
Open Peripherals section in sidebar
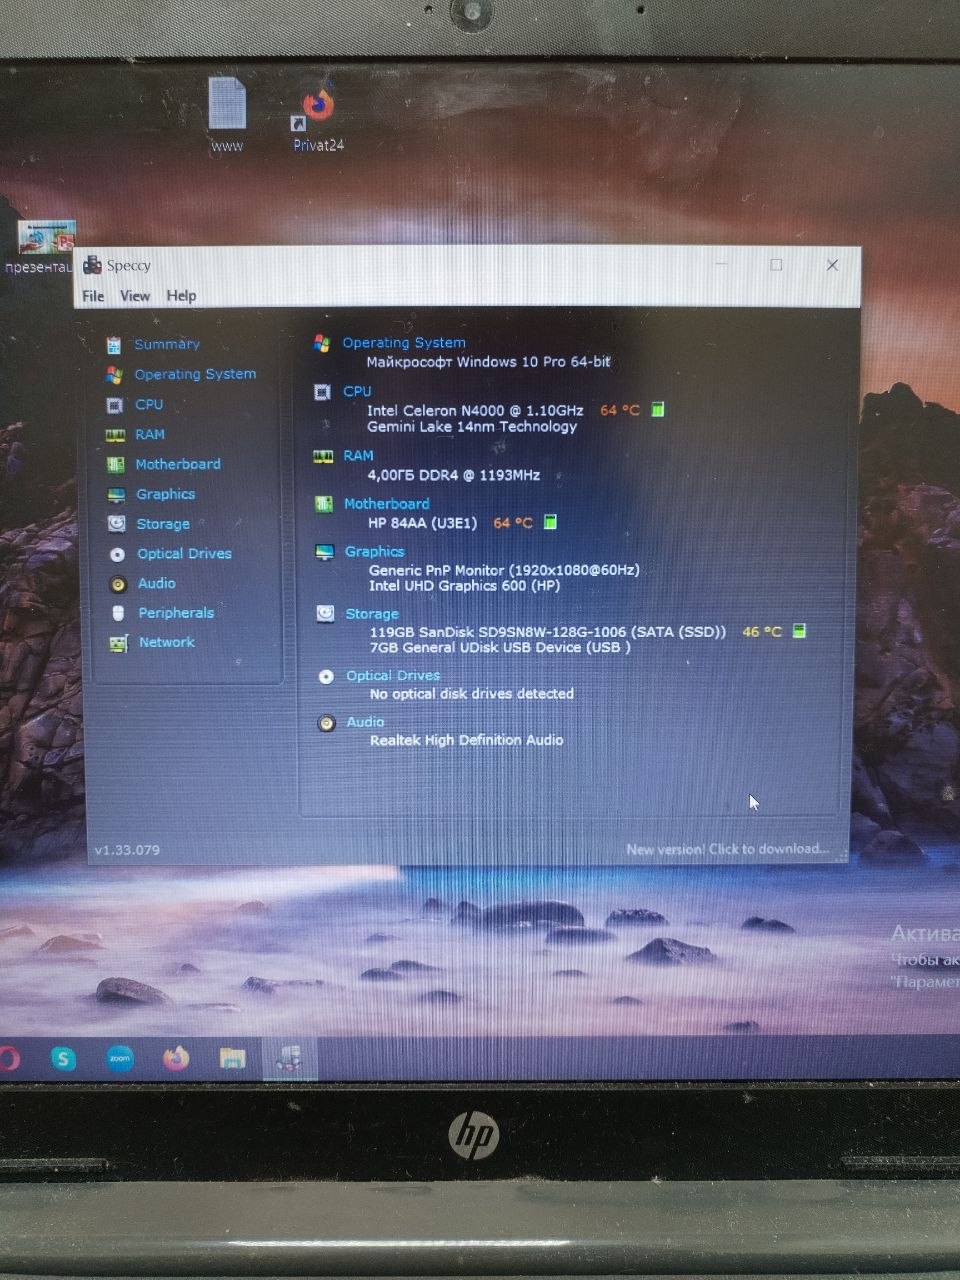(176, 613)
